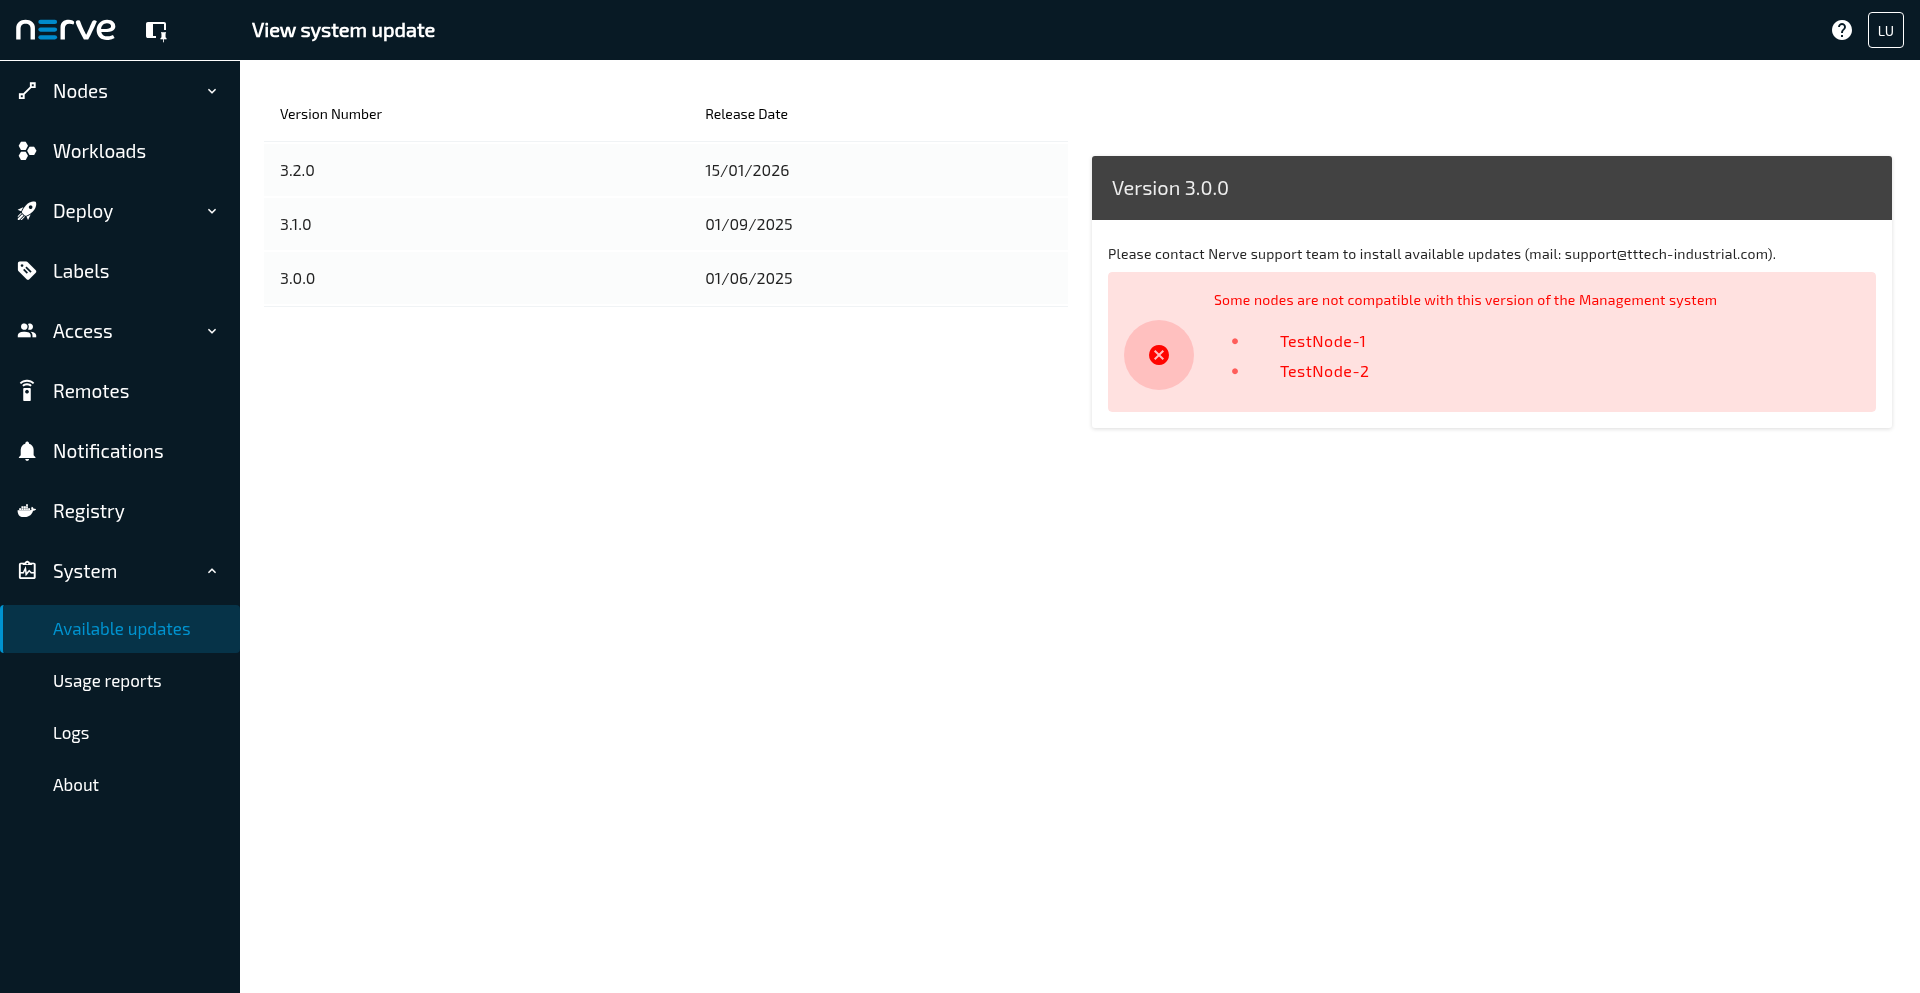The image size is (1920, 993).
Task: Toggle sidebar collapse icon beside logo
Action: pyautogui.click(x=156, y=31)
